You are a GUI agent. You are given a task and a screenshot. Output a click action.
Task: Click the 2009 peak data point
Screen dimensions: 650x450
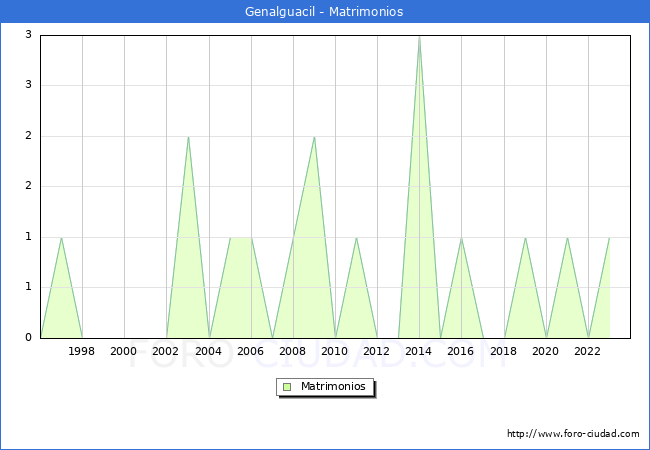(314, 137)
